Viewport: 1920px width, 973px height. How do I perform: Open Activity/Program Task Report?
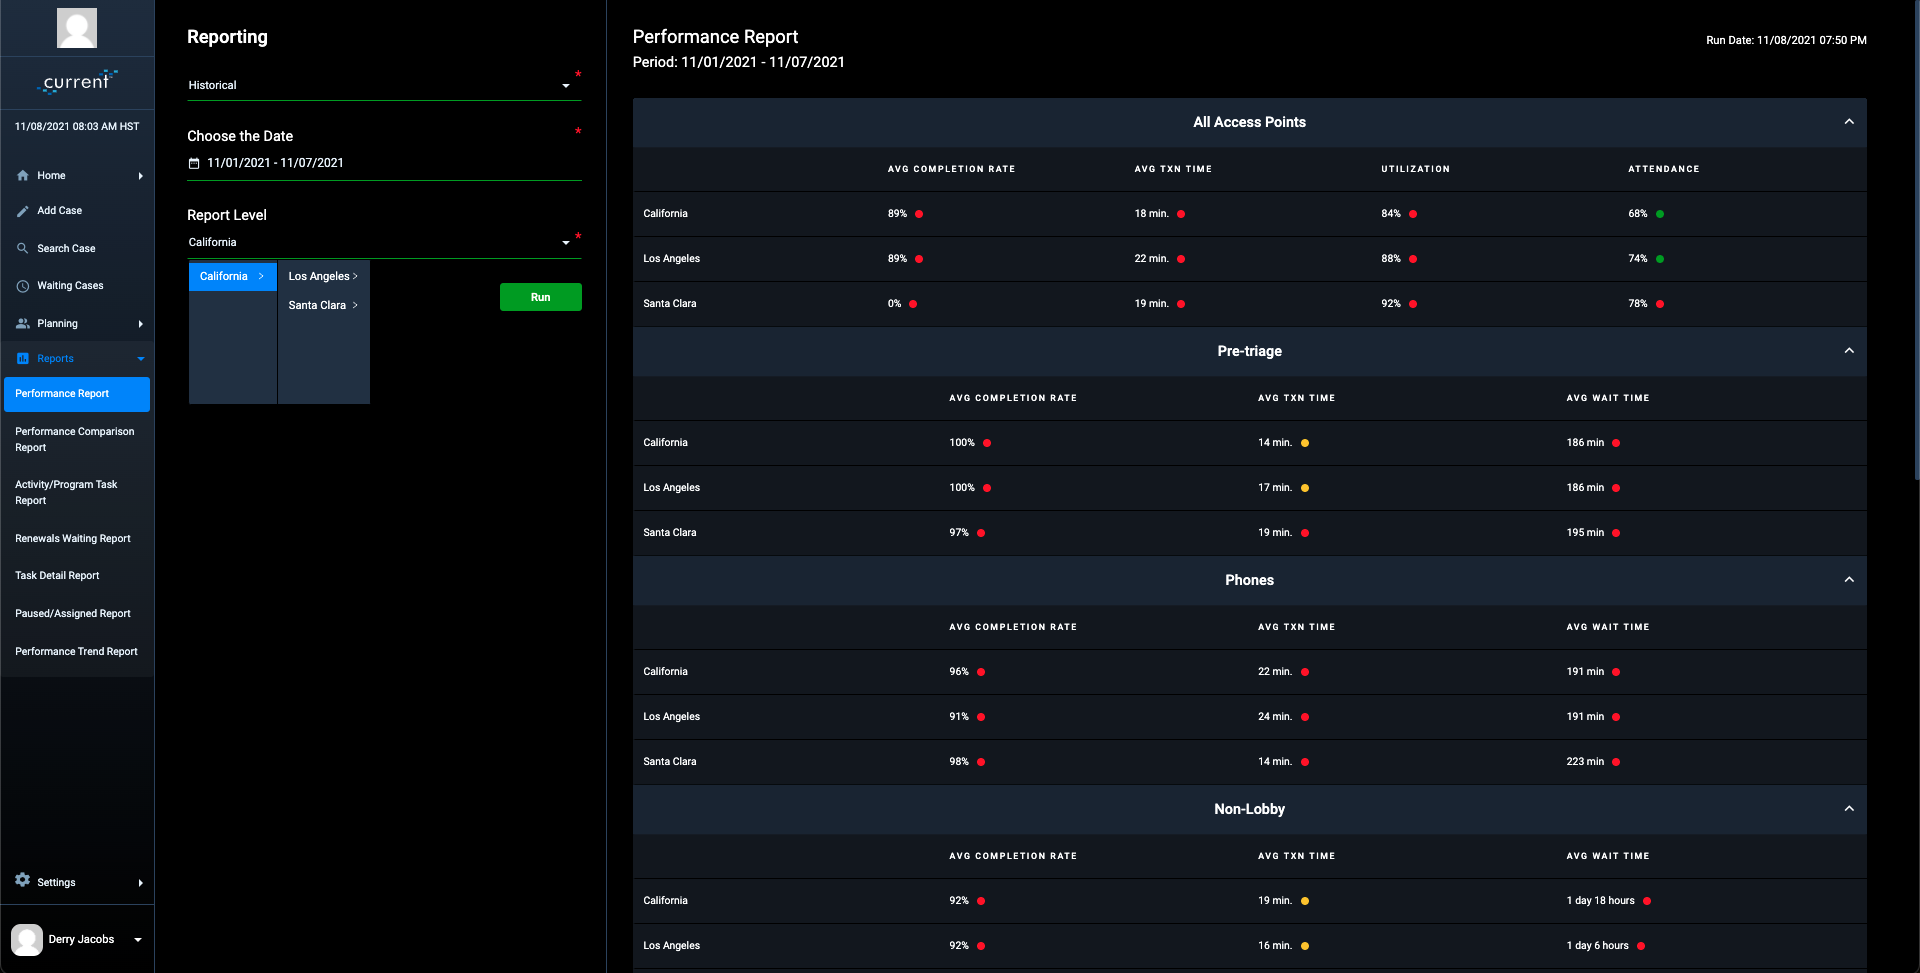[77, 493]
